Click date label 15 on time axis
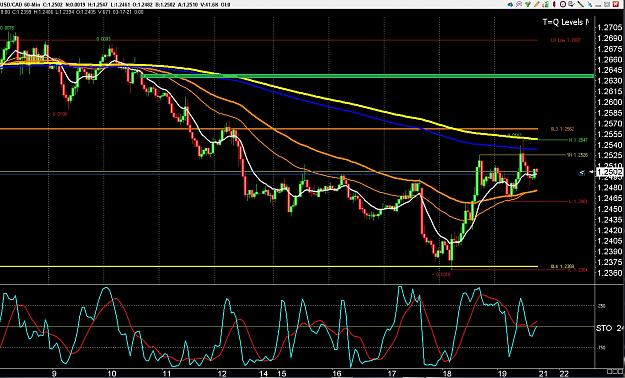This screenshot has height=378, width=625. coord(282,374)
